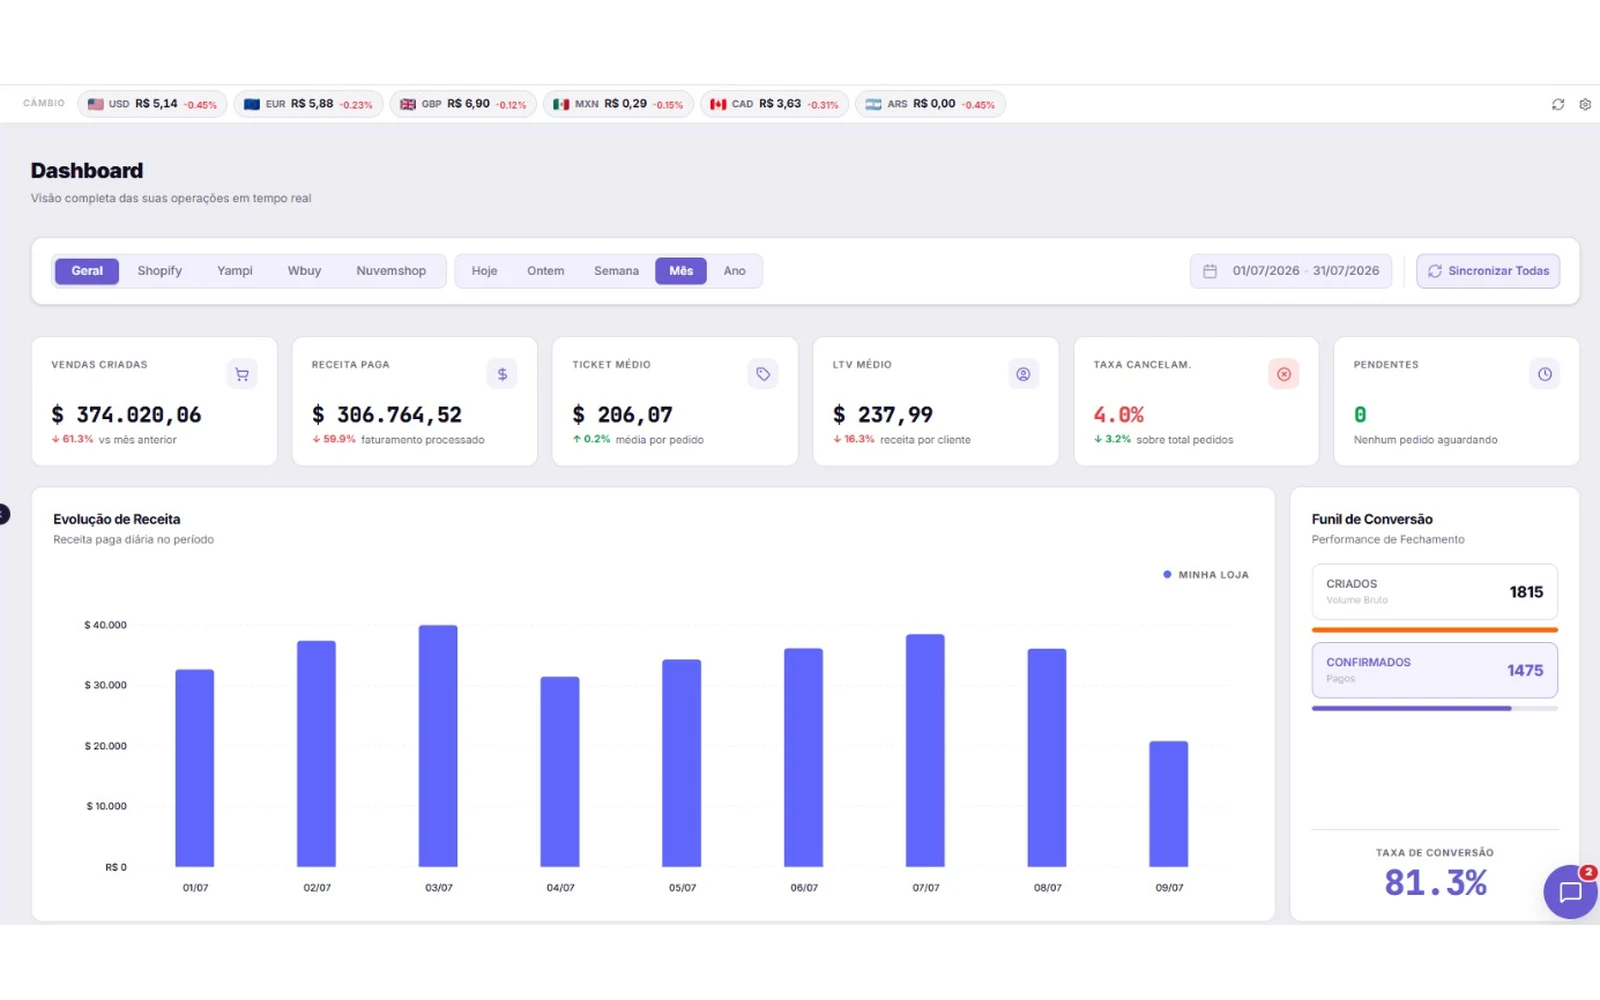Open the settings gear icon
The height and width of the screenshot is (1000, 1600).
pyautogui.click(x=1585, y=104)
